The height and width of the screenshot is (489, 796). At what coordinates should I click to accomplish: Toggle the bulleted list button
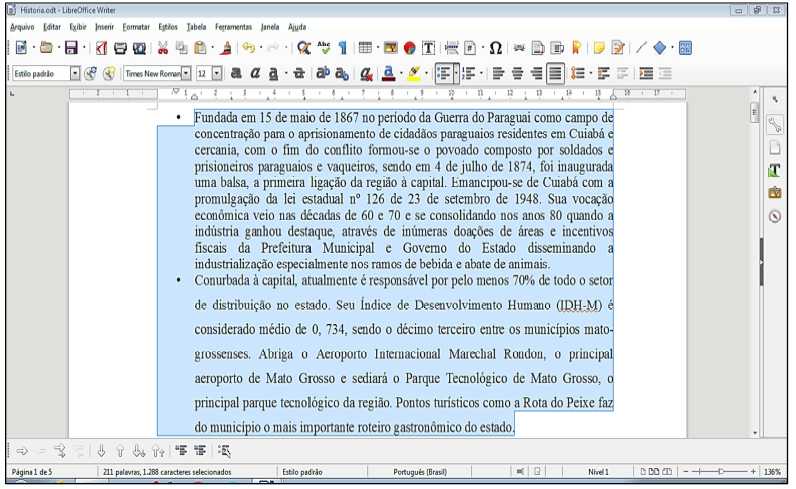coord(444,74)
